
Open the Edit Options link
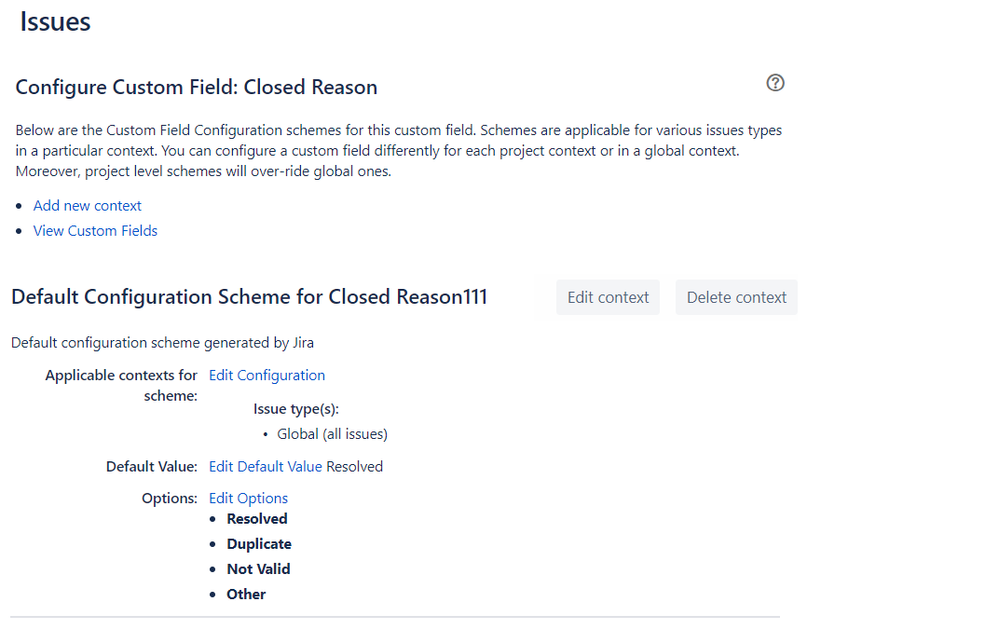(x=248, y=498)
